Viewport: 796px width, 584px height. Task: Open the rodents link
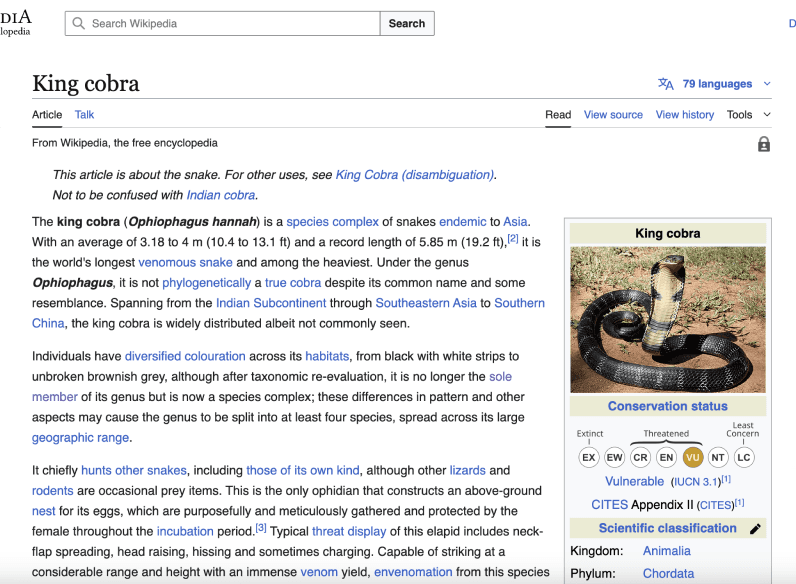(x=53, y=491)
